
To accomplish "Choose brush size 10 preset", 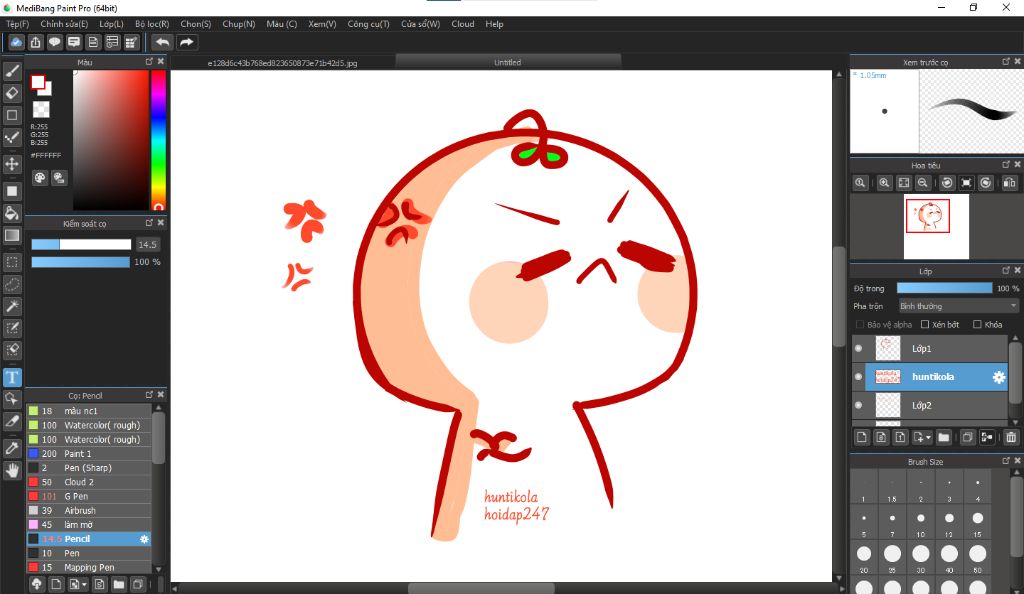I will 920,522.
